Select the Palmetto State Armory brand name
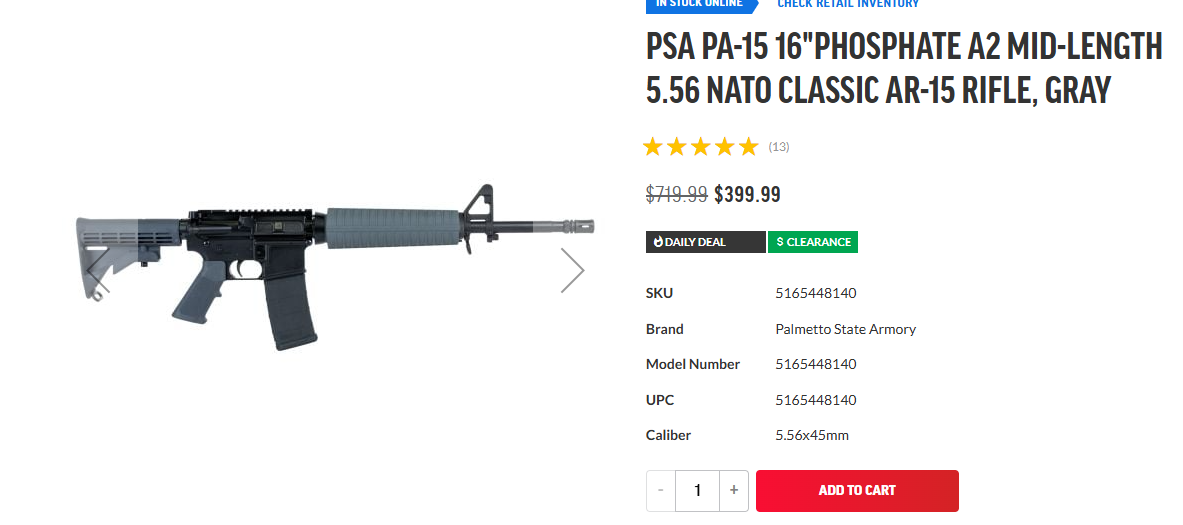The height and width of the screenshot is (525, 1183). click(846, 329)
